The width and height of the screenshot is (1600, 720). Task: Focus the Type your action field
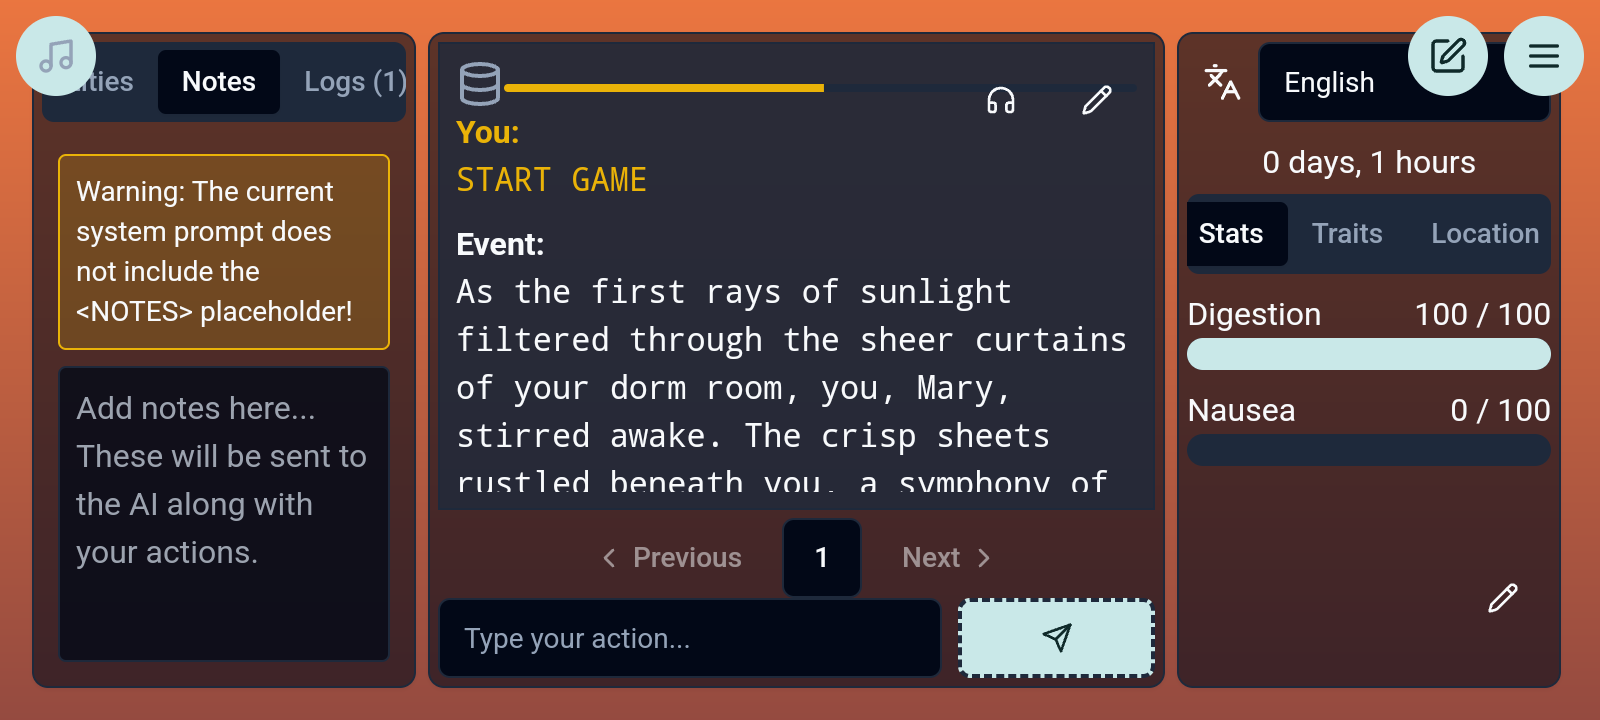[689, 638]
